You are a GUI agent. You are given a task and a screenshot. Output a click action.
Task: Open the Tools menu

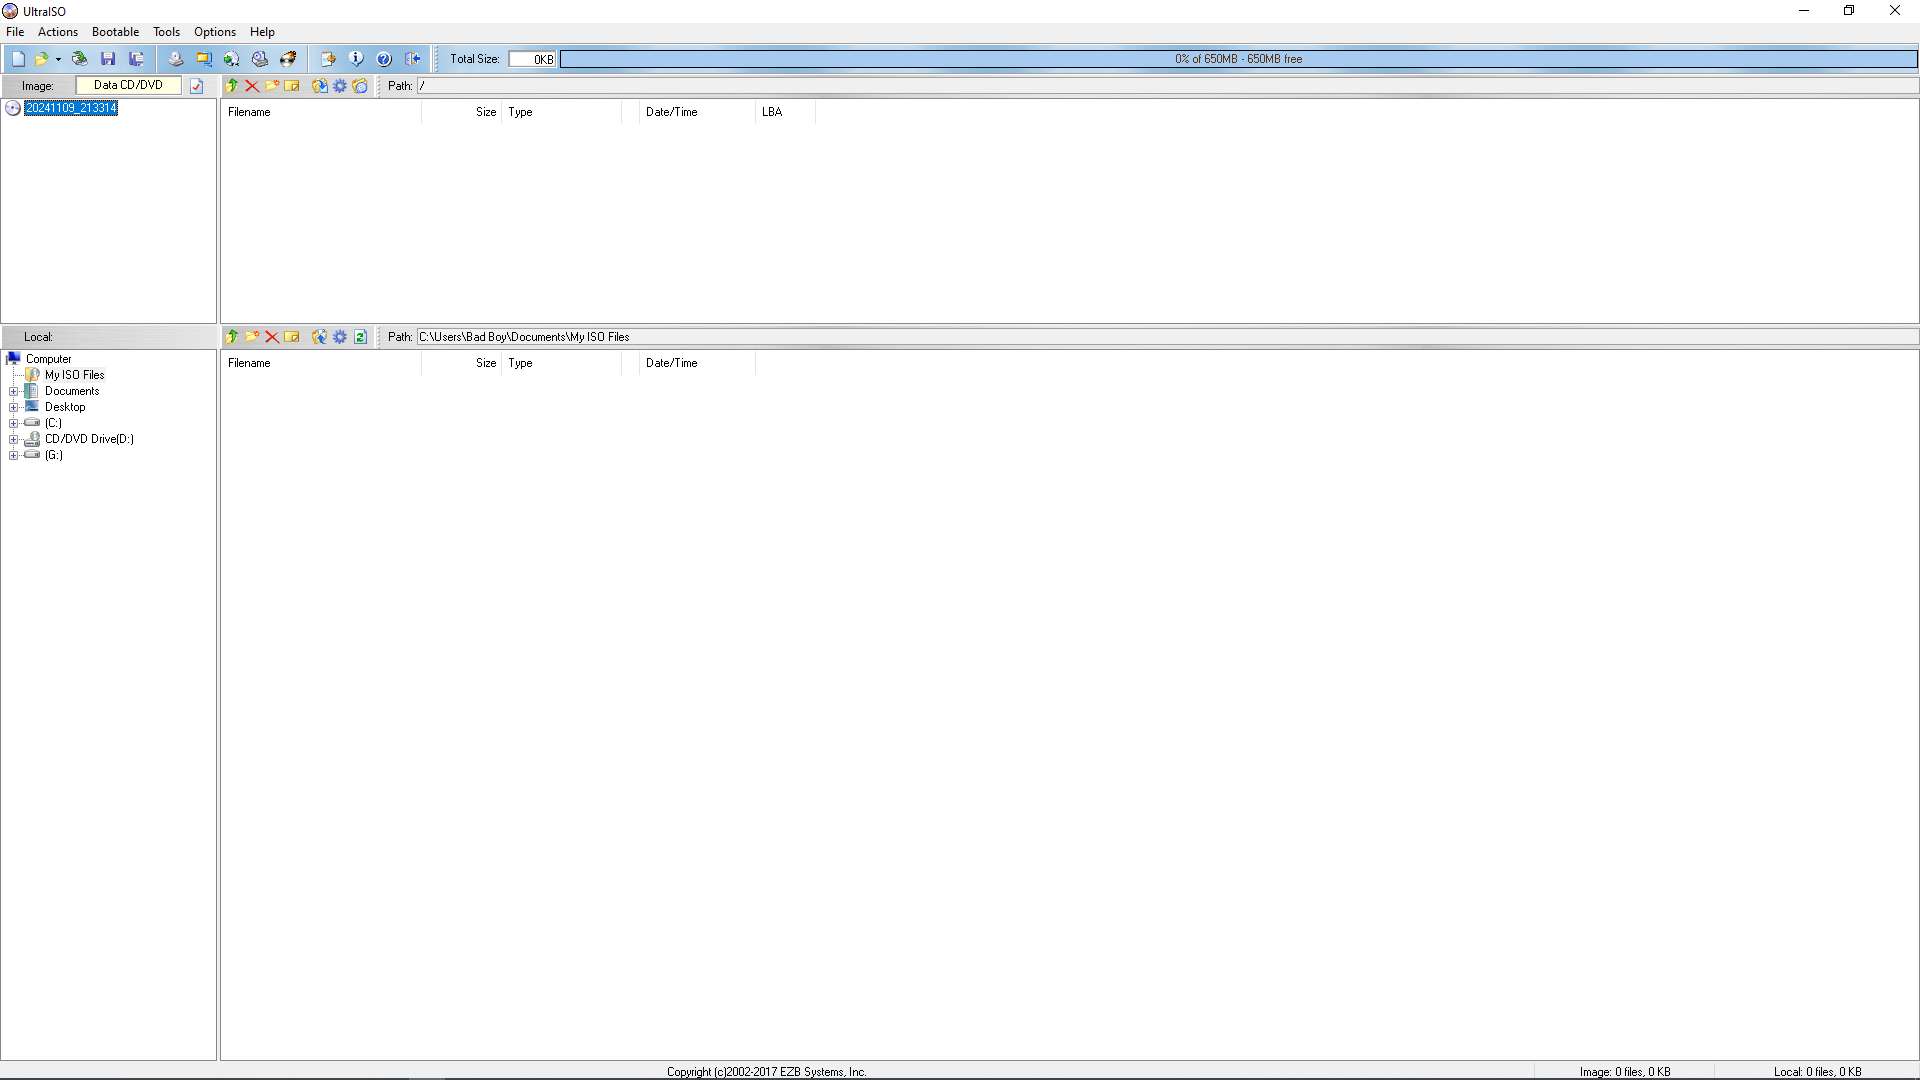point(166,32)
